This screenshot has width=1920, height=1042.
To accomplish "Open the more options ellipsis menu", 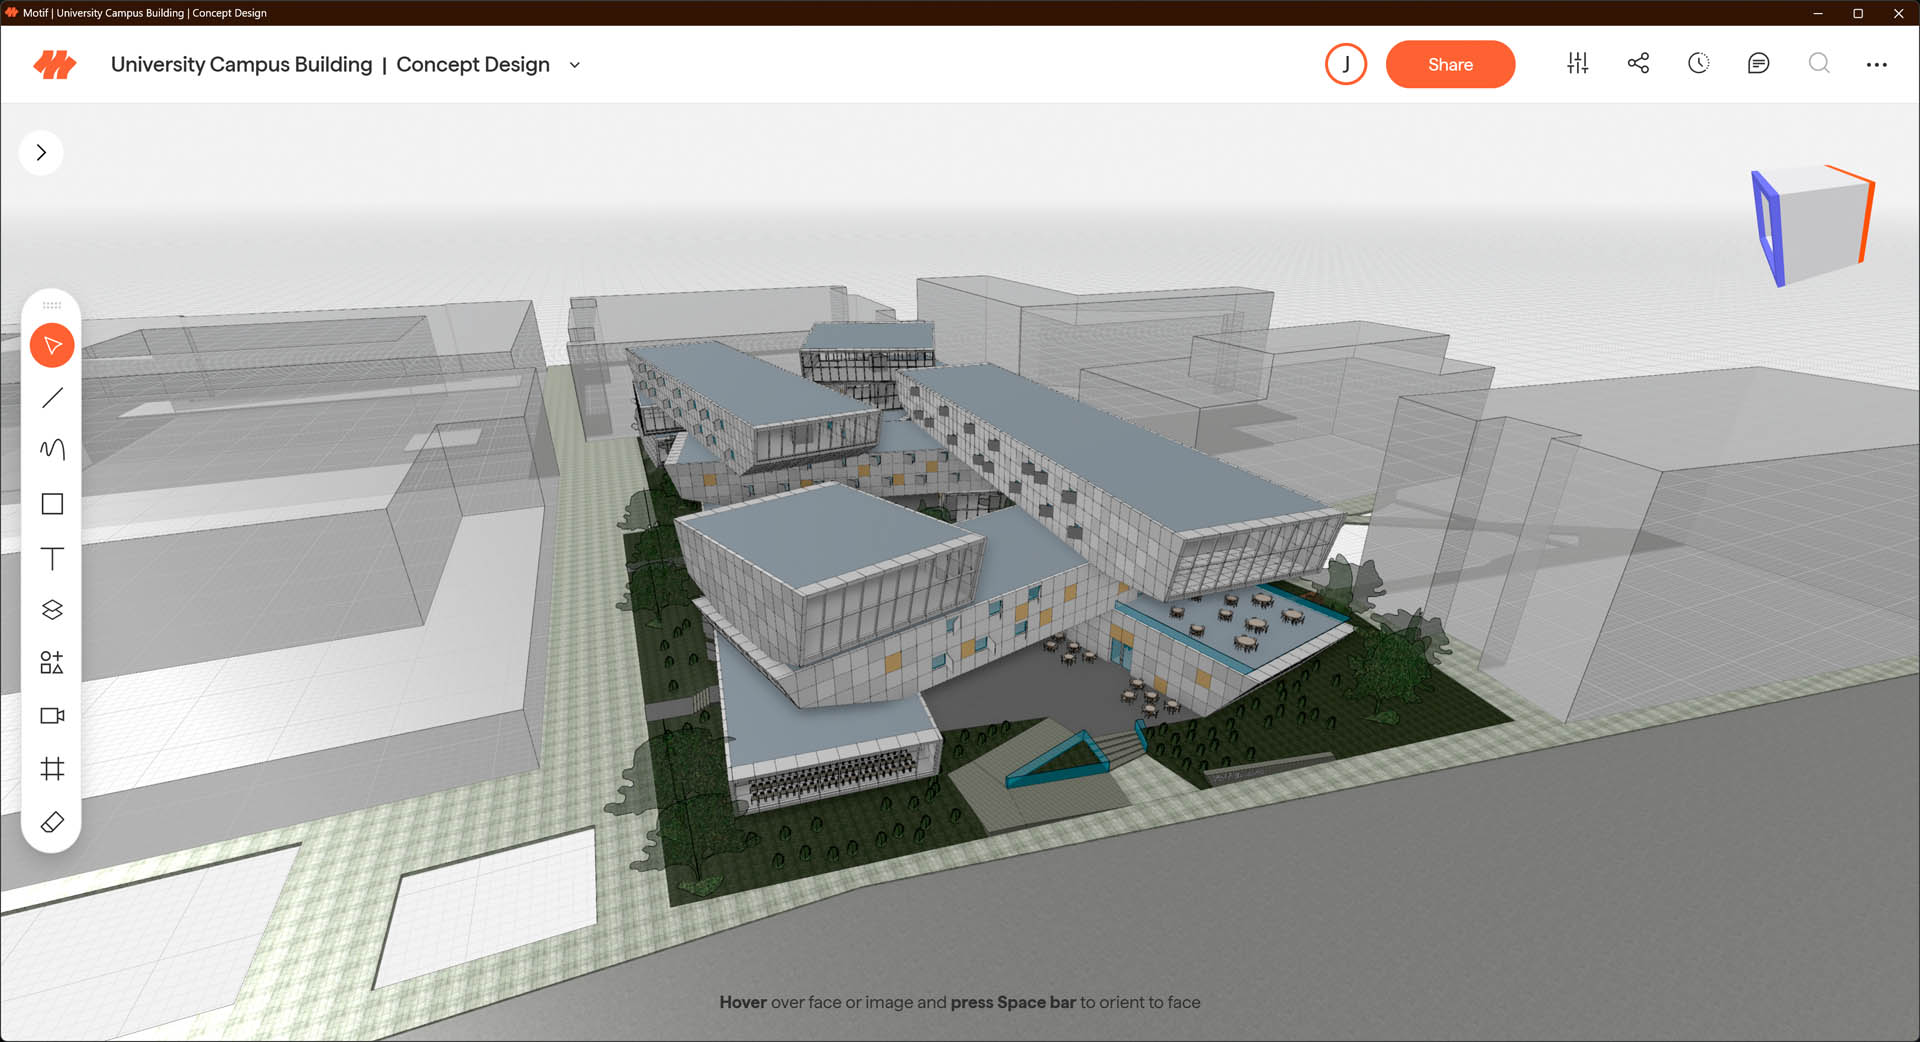I will click(x=1876, y=65).
